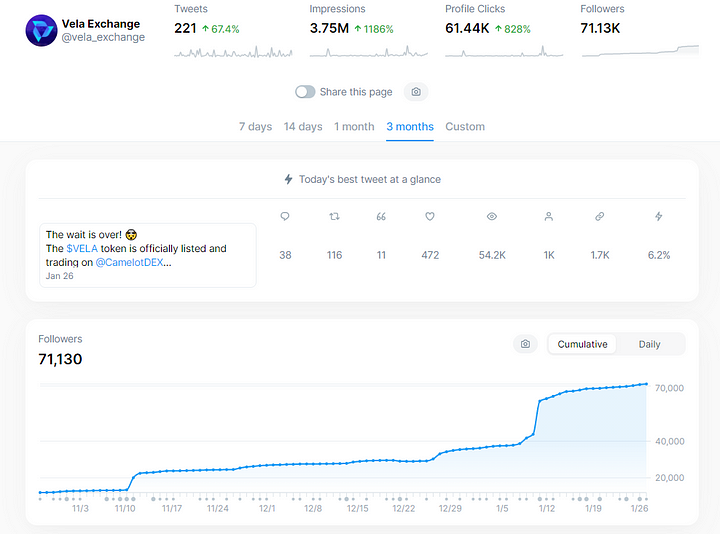The height and width of the screenshot is (534, 720).
Task: Open the $VELA cashtag link
Action: tap(82, 248)
